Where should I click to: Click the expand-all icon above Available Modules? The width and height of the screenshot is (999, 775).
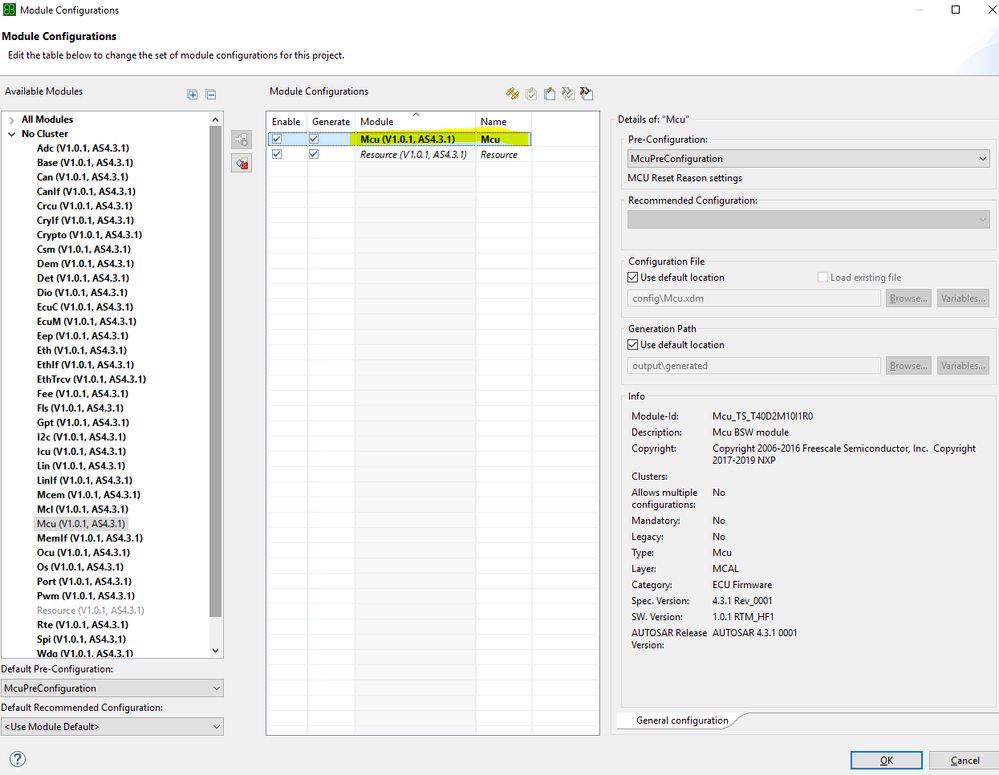pos(192,94)
